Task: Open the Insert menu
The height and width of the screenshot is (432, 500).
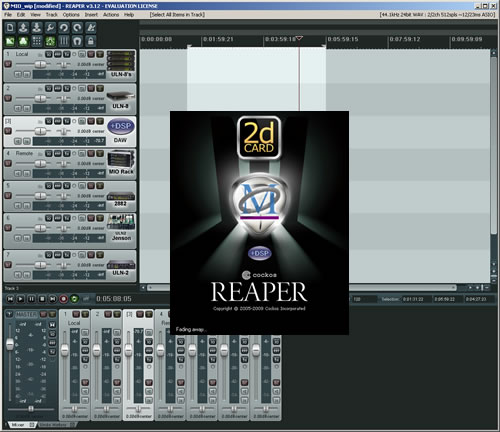Action: point(91,15)
